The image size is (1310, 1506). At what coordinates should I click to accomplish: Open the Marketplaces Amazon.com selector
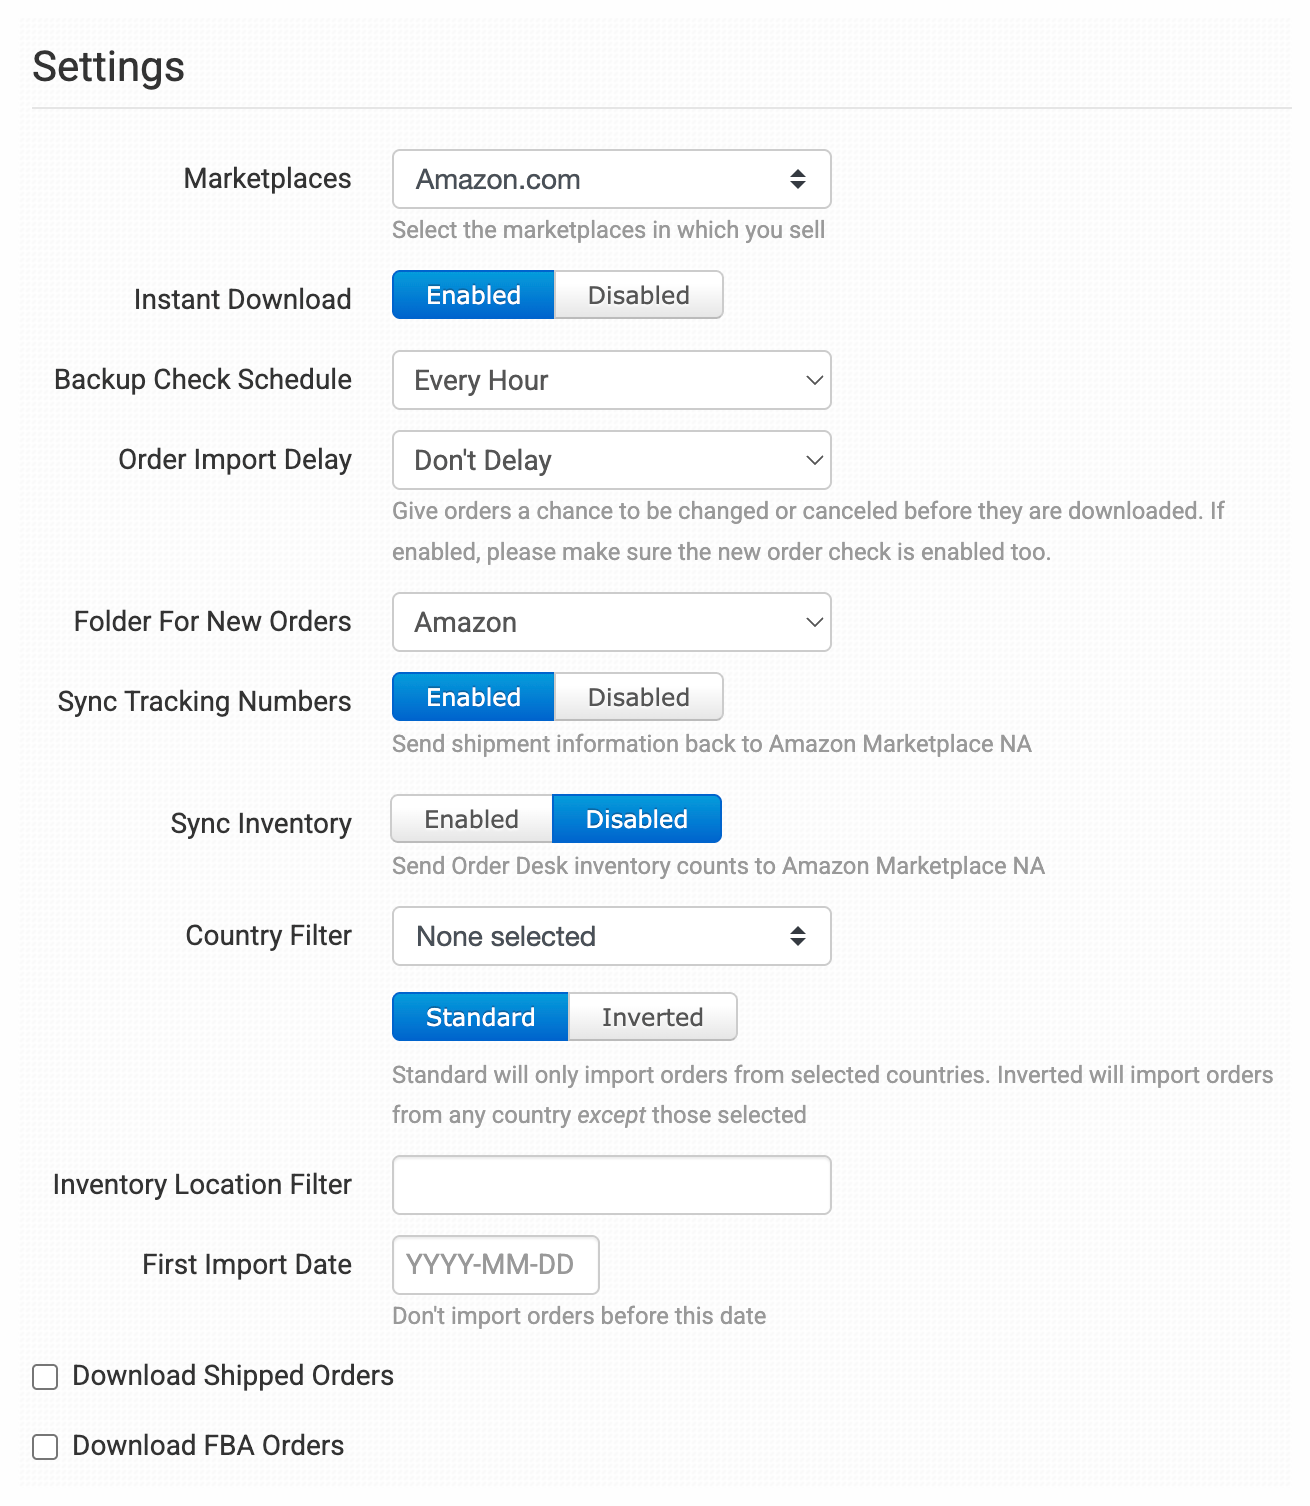pos(611,179)
